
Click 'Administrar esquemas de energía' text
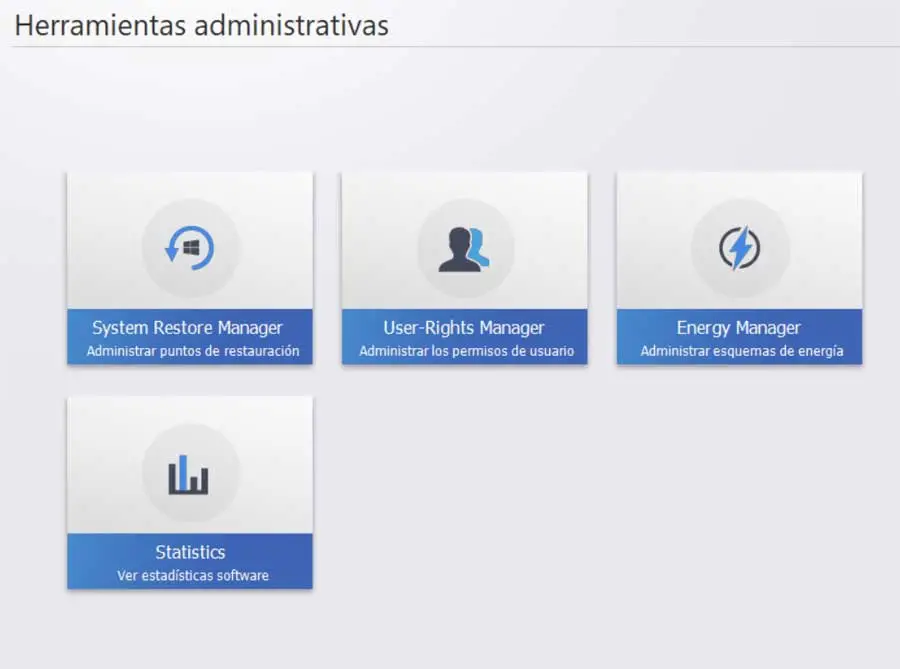point(742,351)
